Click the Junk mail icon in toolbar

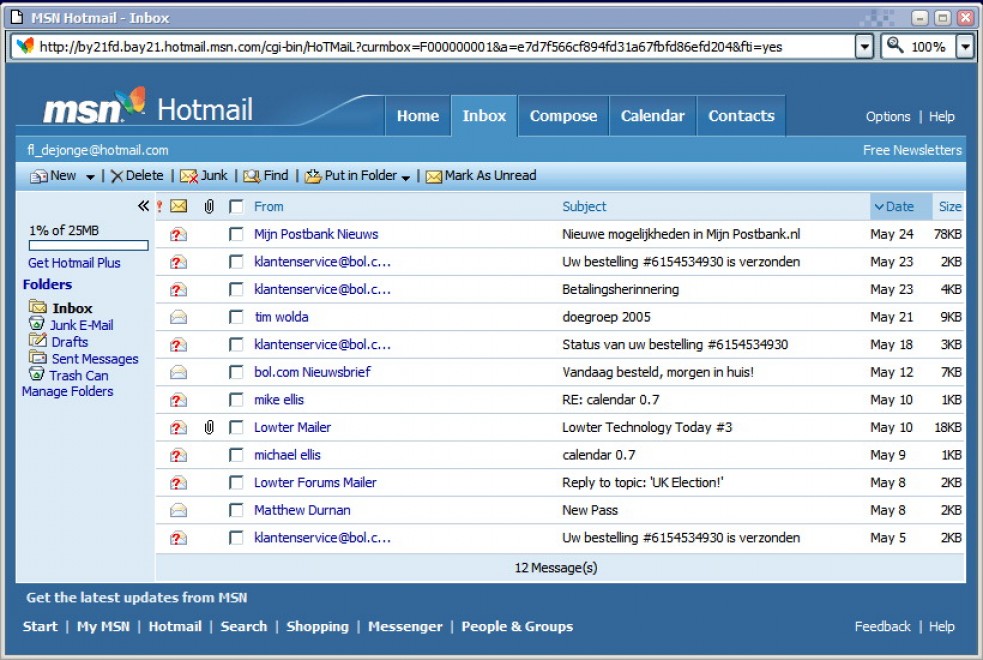[189, 177]
